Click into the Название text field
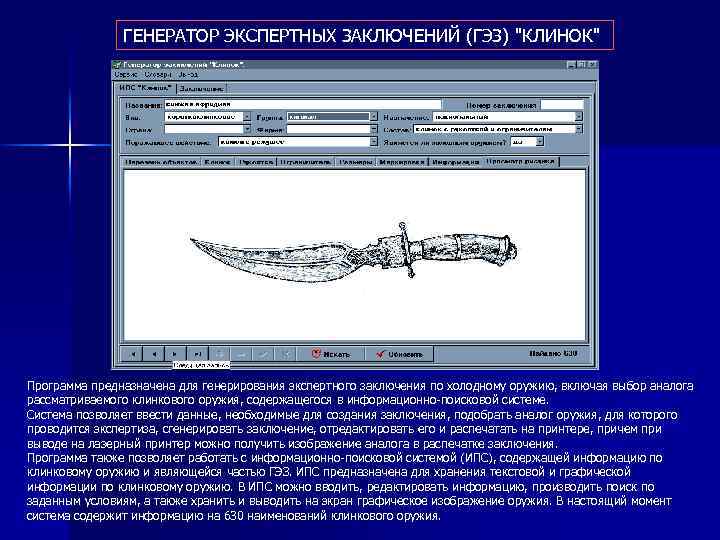The height and width of the screenshot is (540, 720). click(x=303, y=105)
